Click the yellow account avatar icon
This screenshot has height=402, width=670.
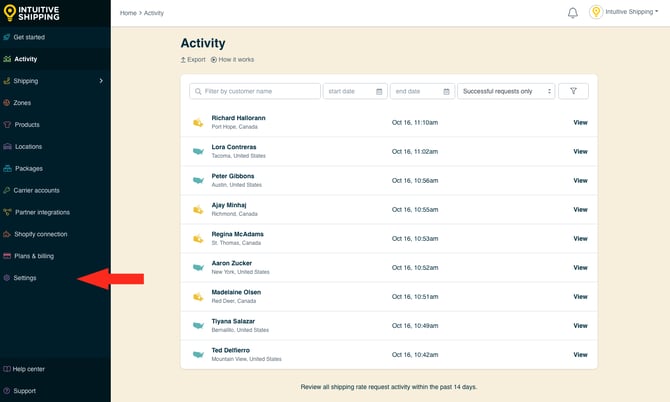[596, 12]
